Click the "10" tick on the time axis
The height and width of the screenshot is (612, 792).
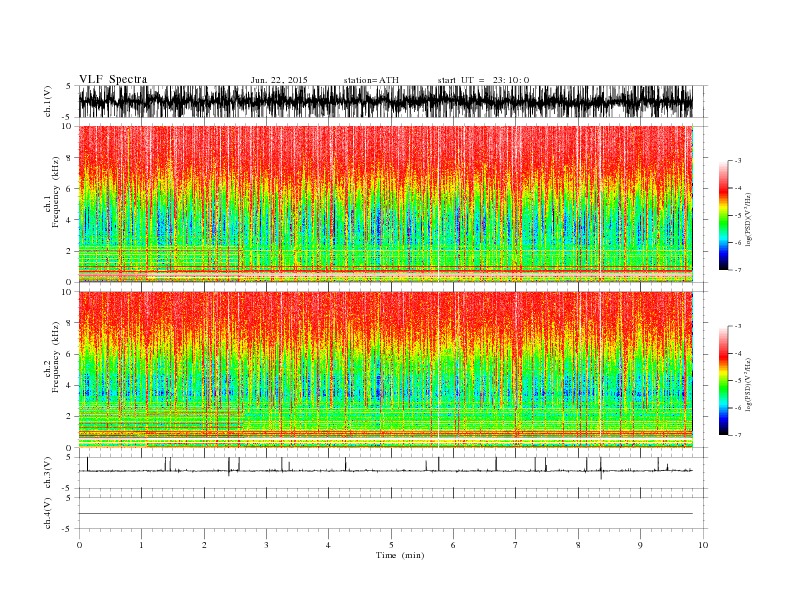coord(703,545)
